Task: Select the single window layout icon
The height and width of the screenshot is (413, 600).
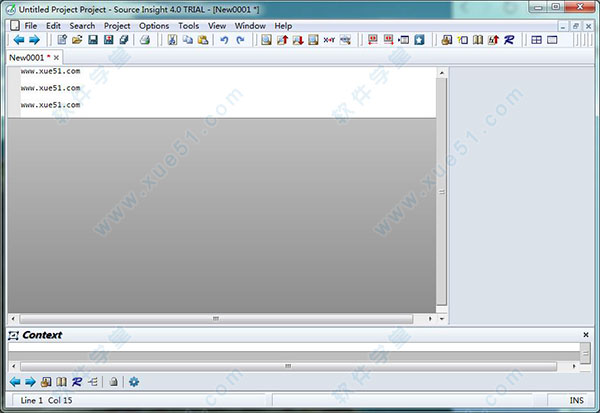Action: click(x=552, y=40)
